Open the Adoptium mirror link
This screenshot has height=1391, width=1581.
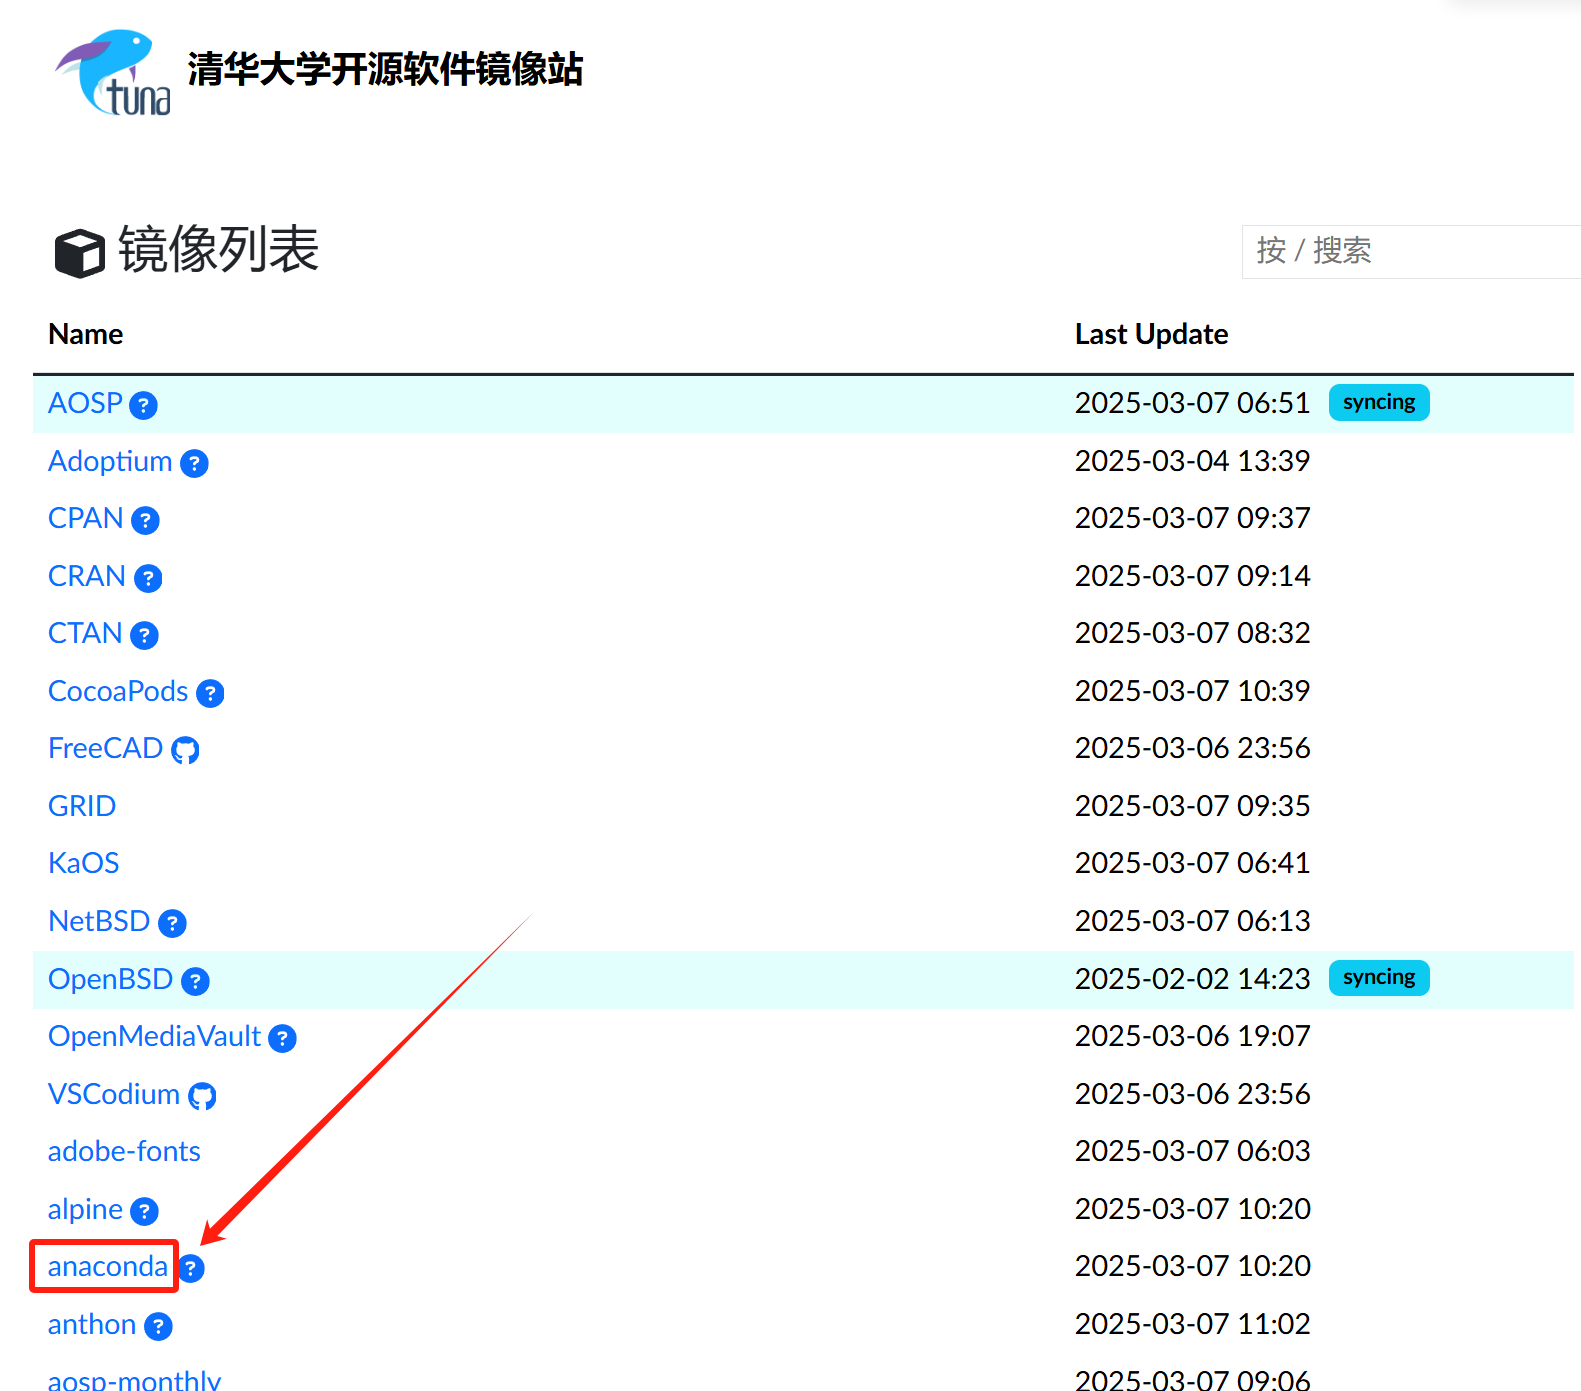(x=110, y=461)
